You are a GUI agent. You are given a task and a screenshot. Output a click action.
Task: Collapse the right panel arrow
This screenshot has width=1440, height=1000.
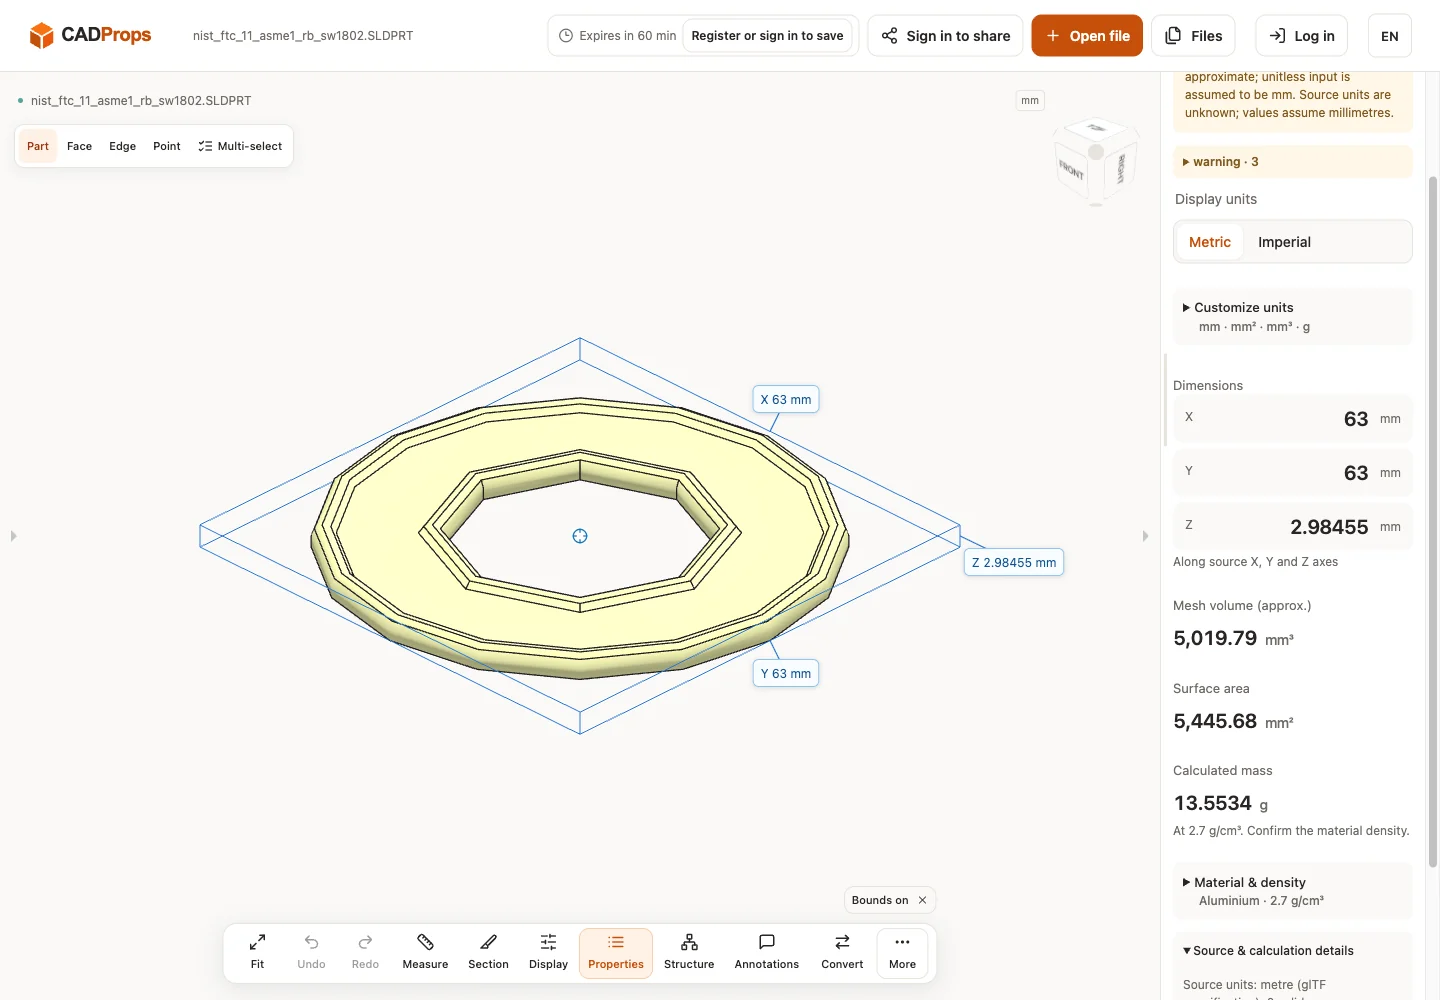click(1145, 536)
